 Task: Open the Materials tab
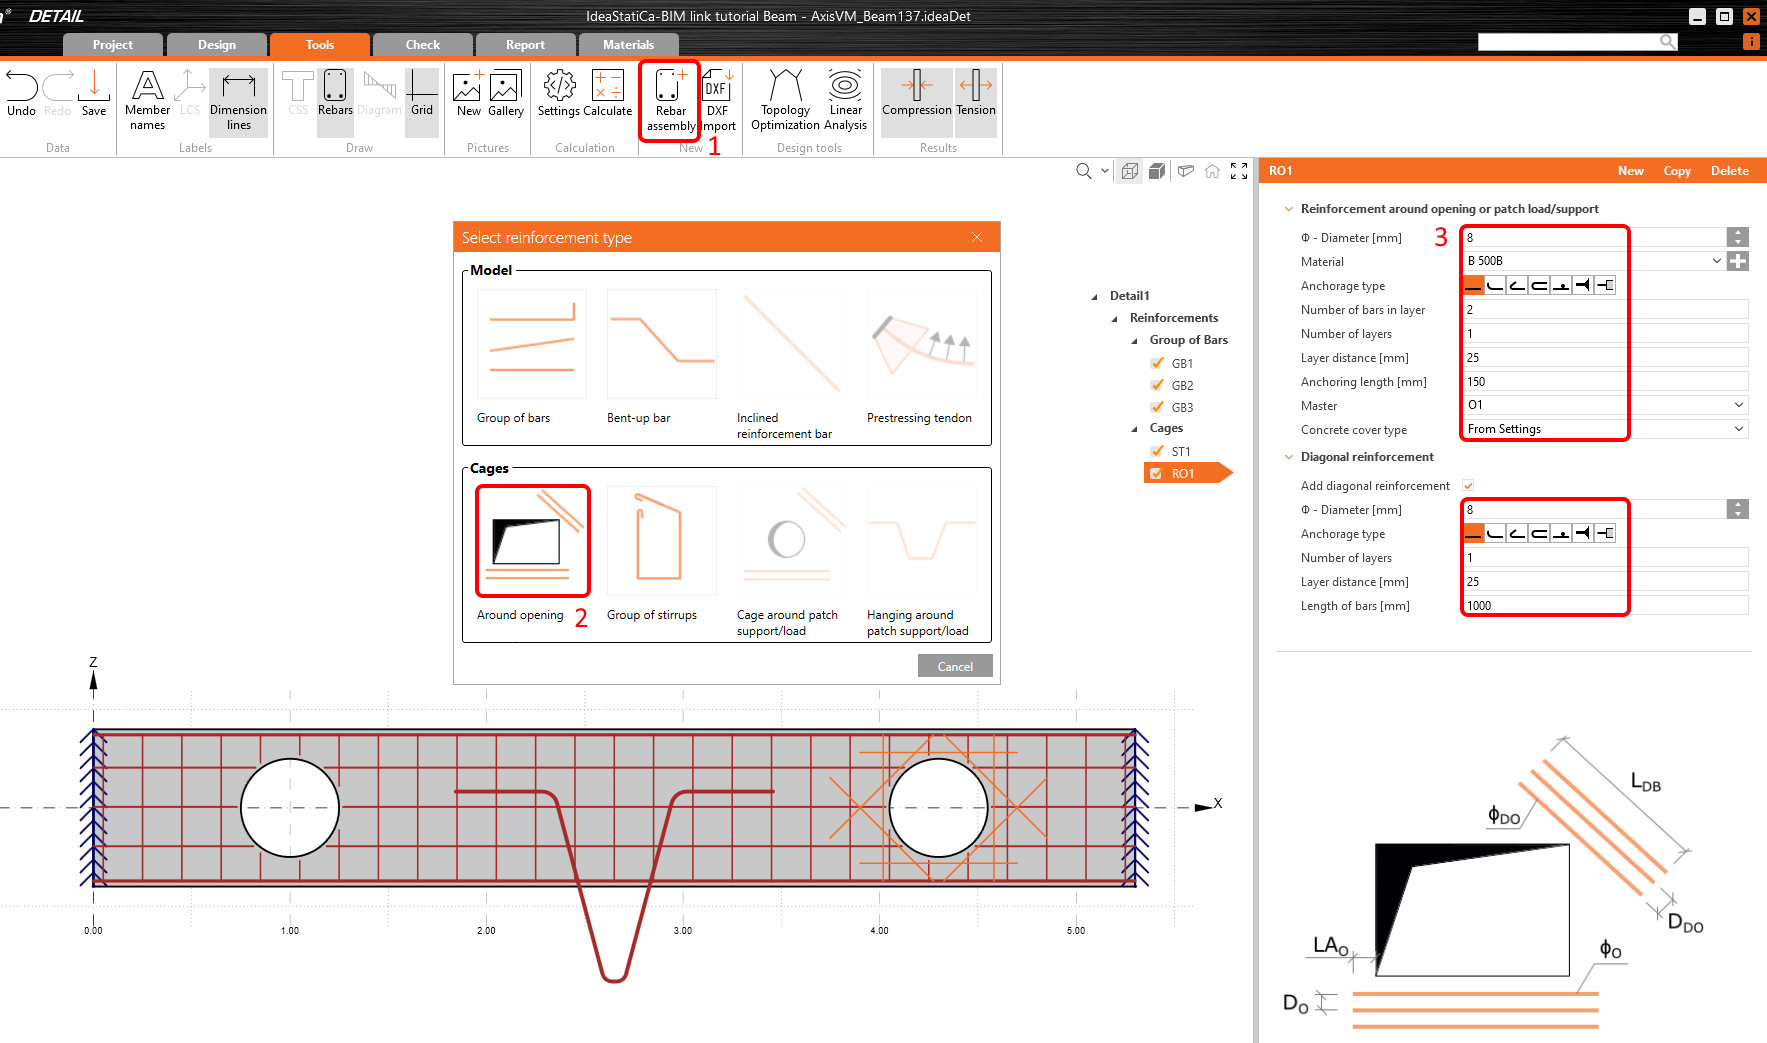click(x=628, y=45)
